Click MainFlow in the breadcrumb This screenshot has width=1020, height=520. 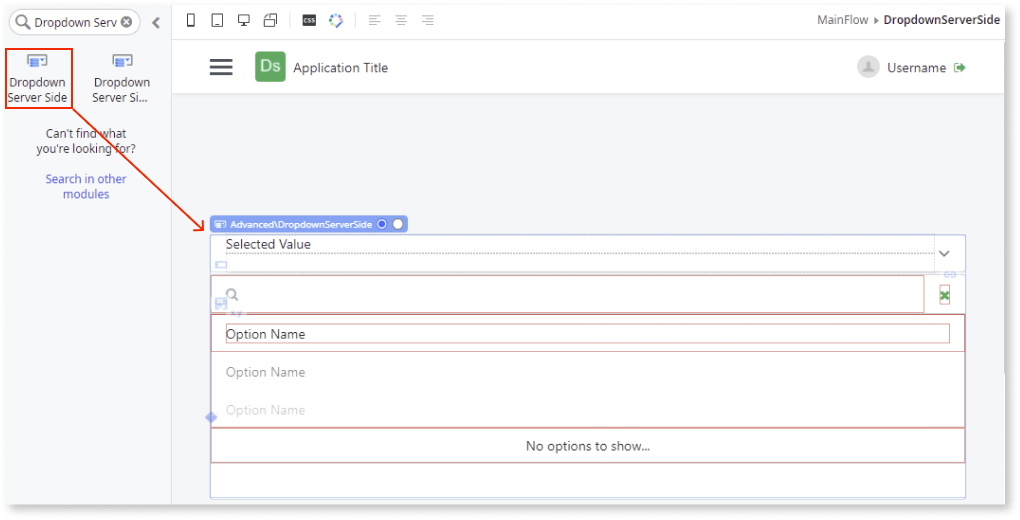(x=844, y=20)
